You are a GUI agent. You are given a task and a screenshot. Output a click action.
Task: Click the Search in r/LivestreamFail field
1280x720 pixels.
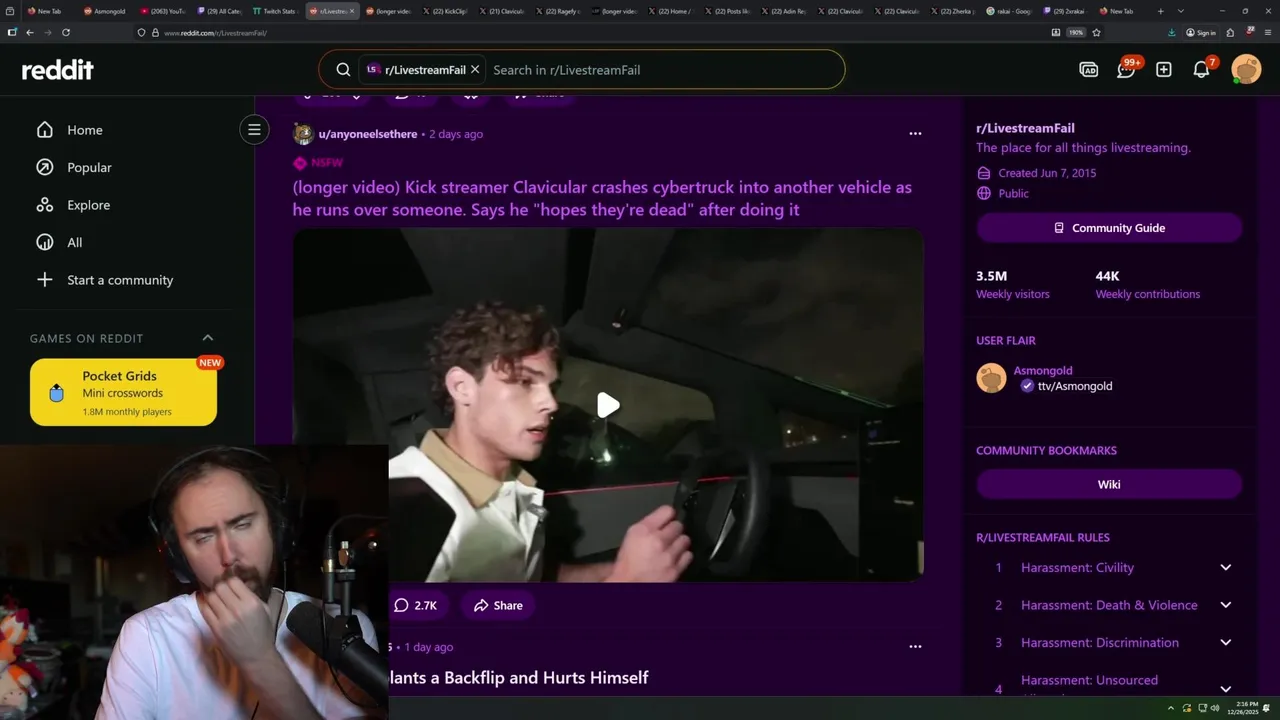(660, 70)
